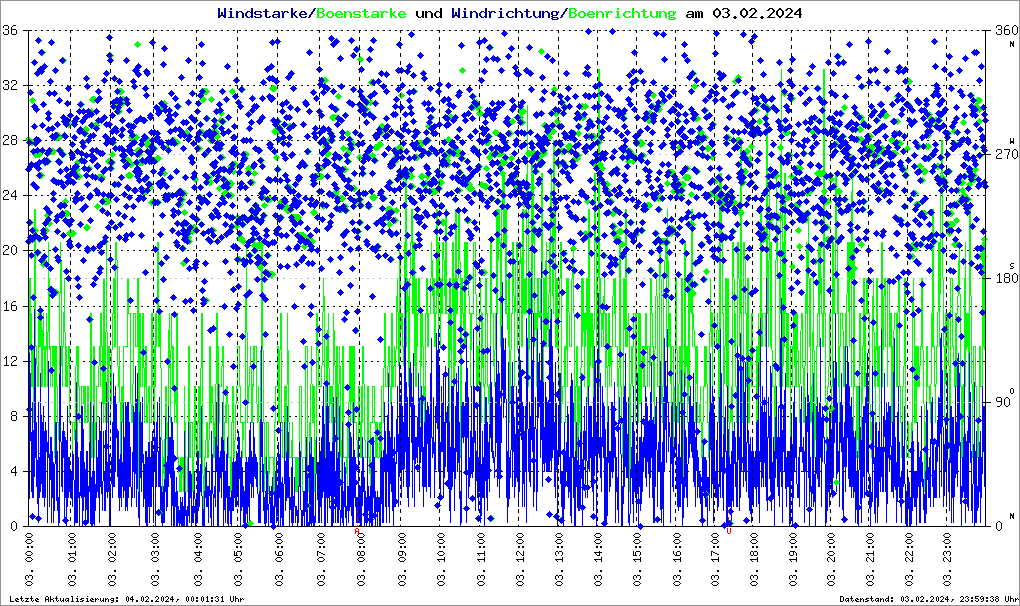Click the wind speed axis value "24"
Screen dimensions: 1020x606
point(10,196)
